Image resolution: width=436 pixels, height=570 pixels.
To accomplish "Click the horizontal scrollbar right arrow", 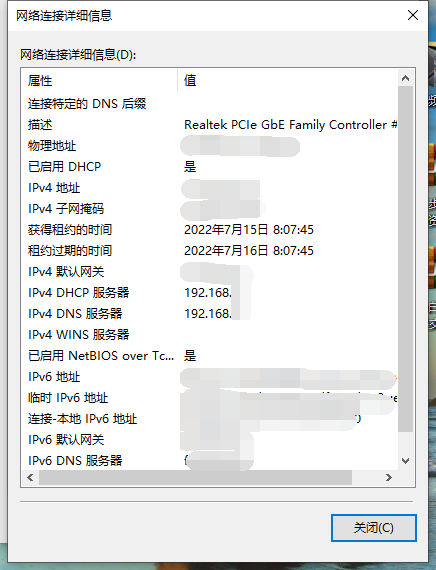I will coord(389,477).
